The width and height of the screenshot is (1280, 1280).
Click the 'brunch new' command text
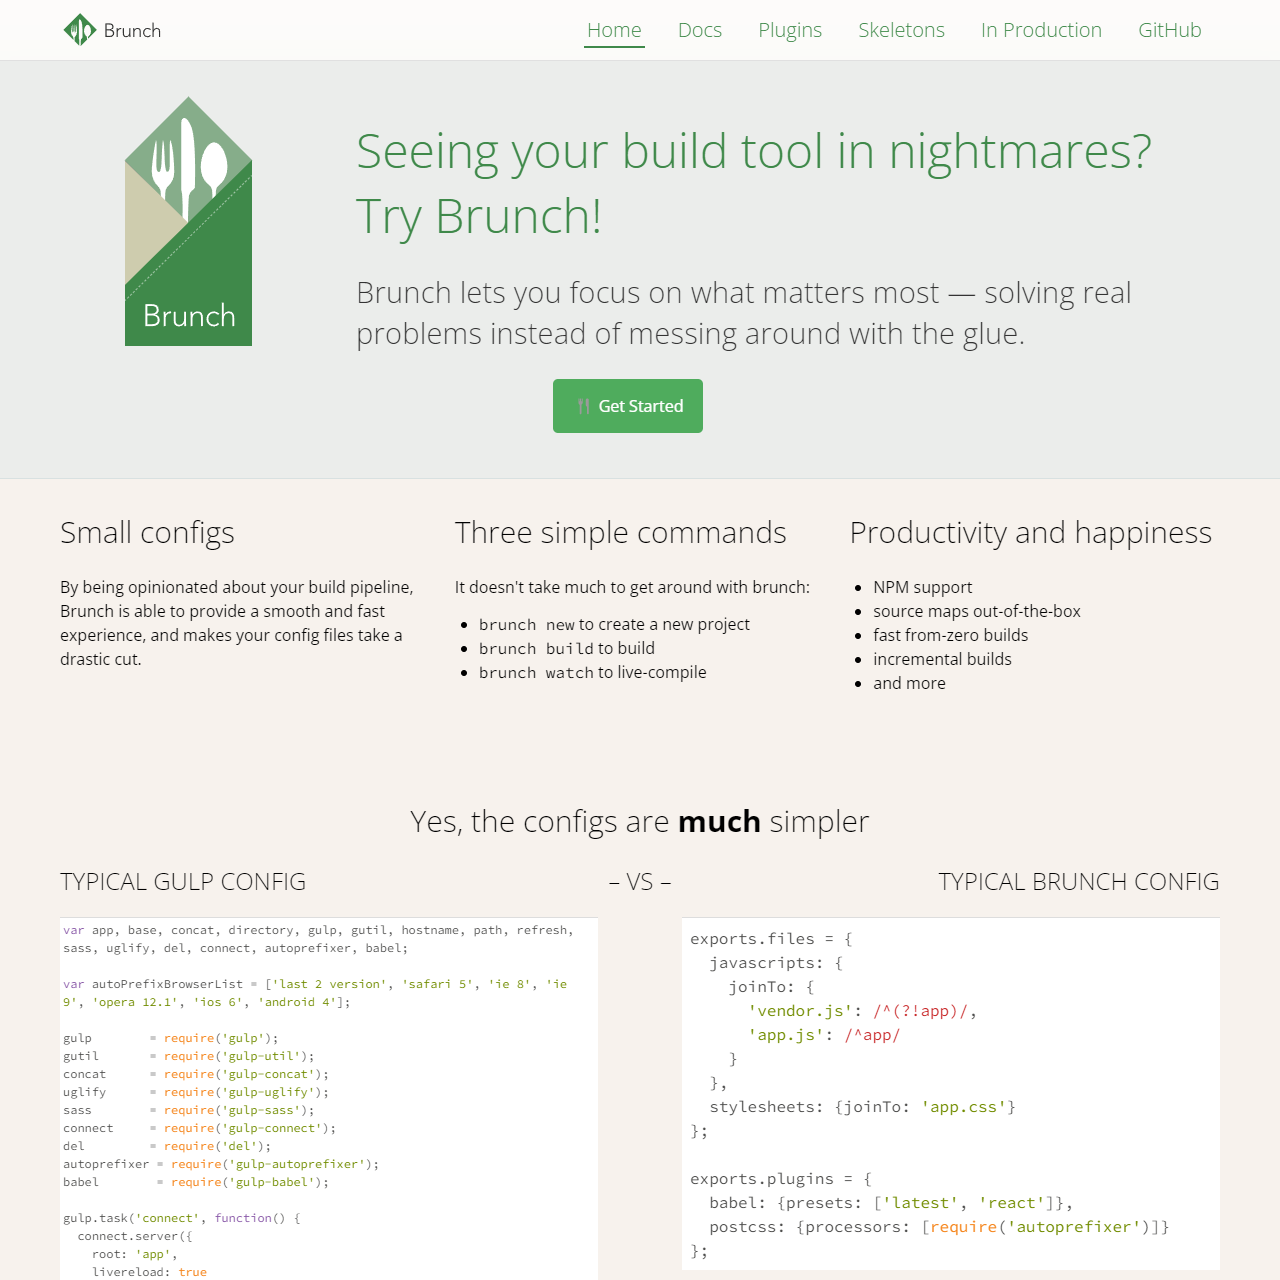pos(526,625)
